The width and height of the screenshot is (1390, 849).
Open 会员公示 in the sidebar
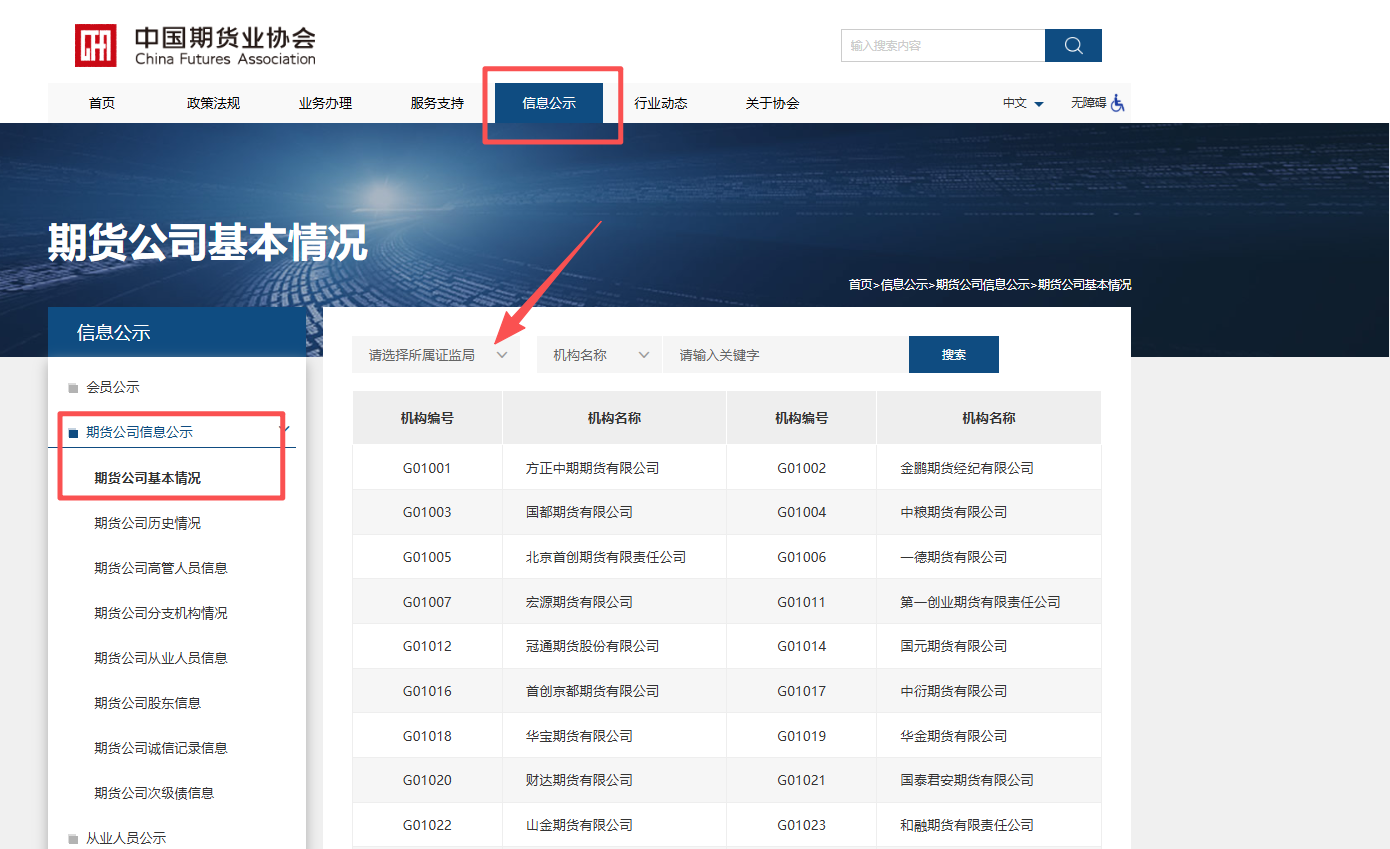pyautogui.click(x=113, y=388)
